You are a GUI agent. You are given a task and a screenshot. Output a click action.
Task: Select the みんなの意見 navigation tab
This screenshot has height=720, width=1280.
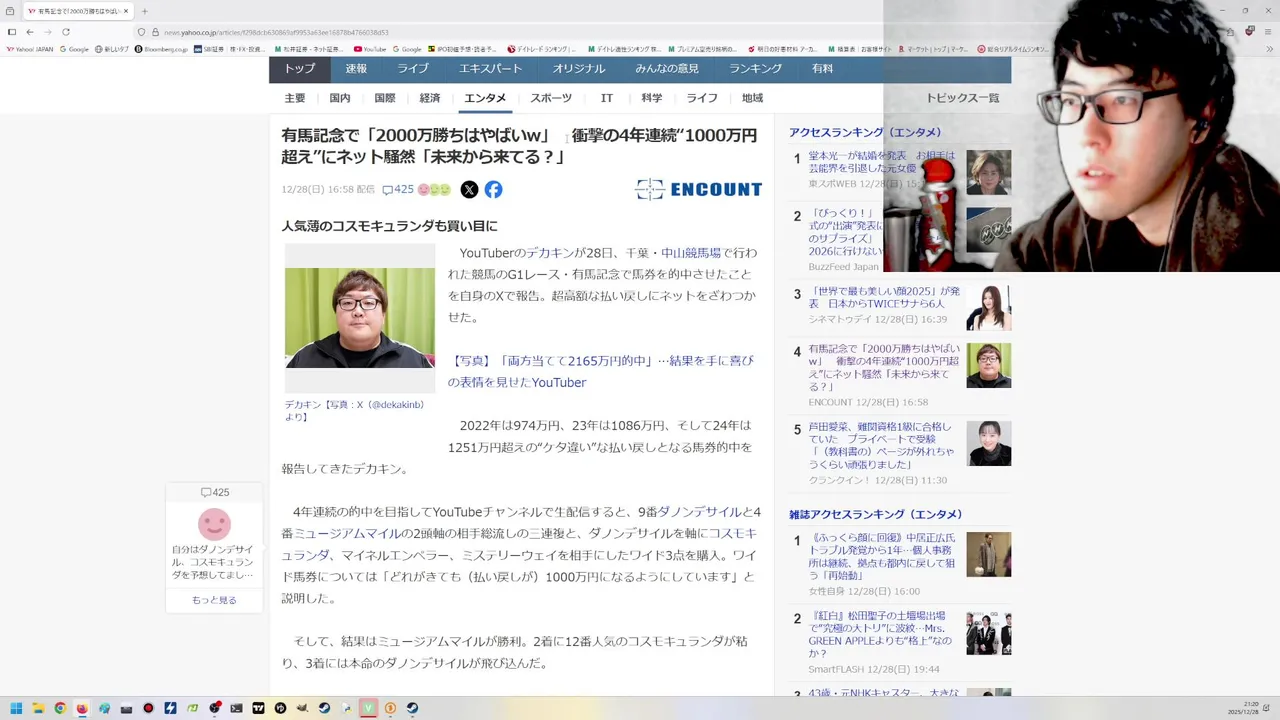point(667,69)
